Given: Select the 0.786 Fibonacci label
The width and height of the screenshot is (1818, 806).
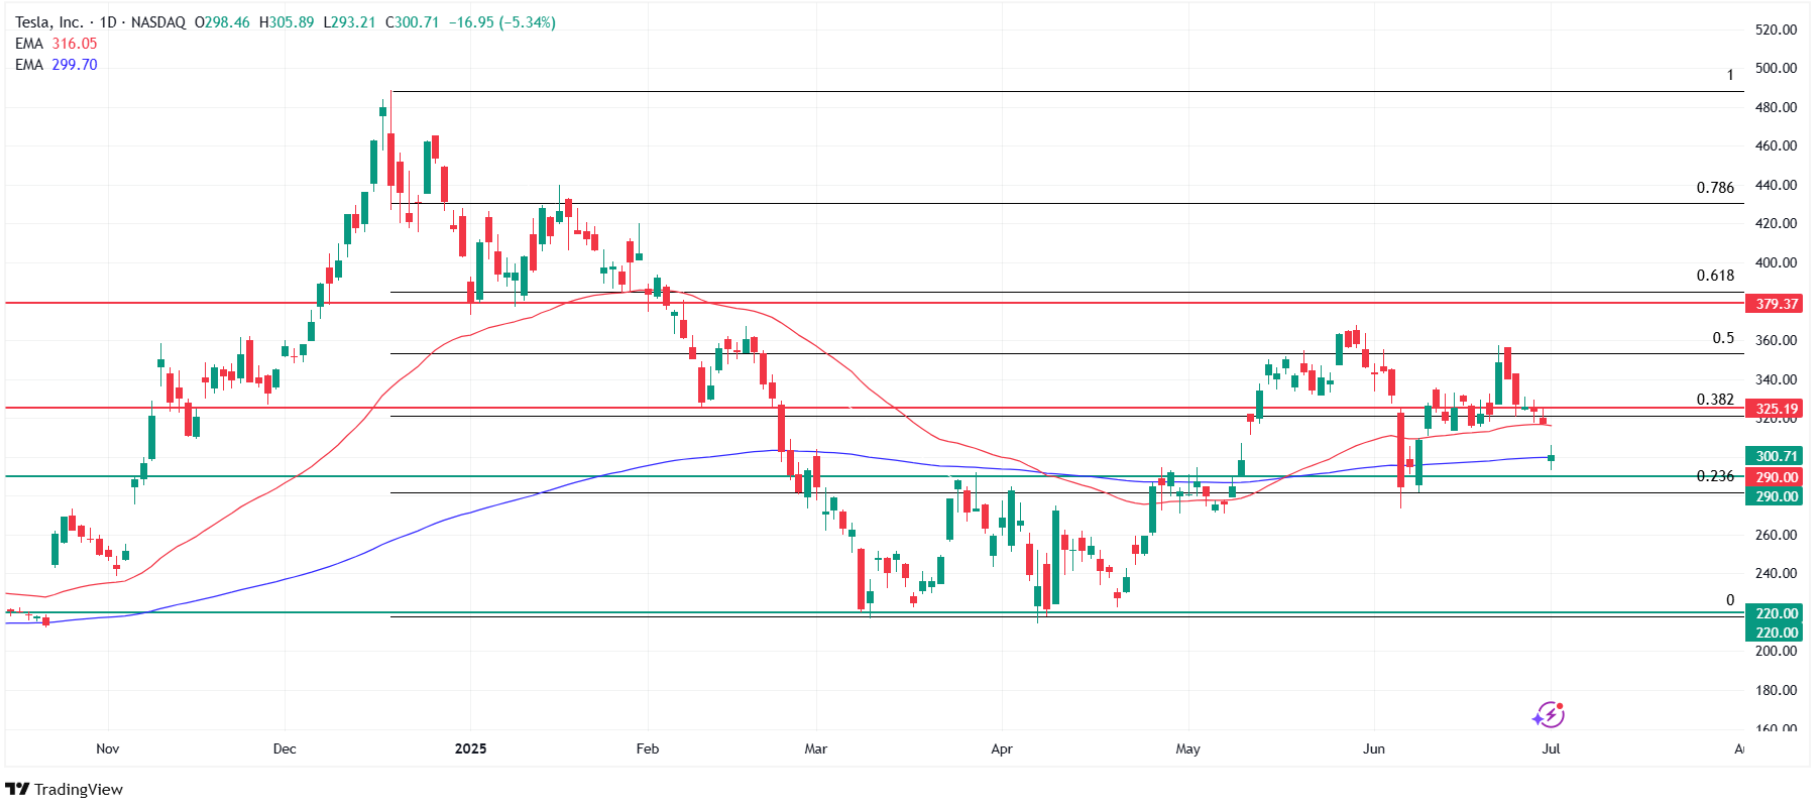Looking at the screenshot, I should click(x=1715, y=187).
